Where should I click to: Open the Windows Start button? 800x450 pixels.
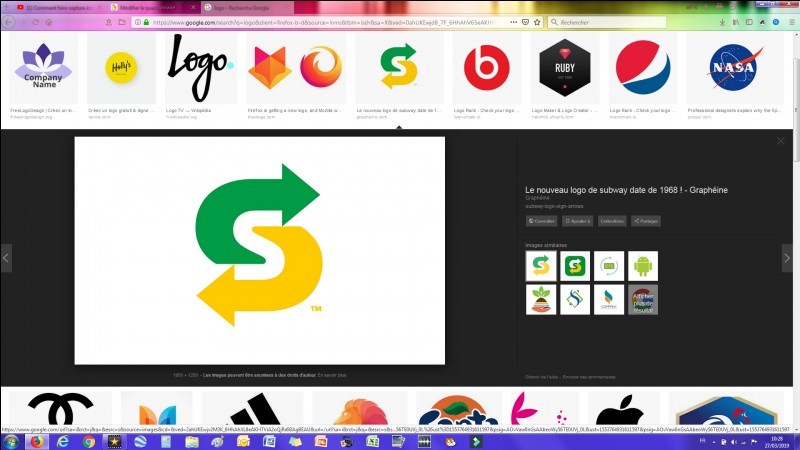(x=11, y=442)
